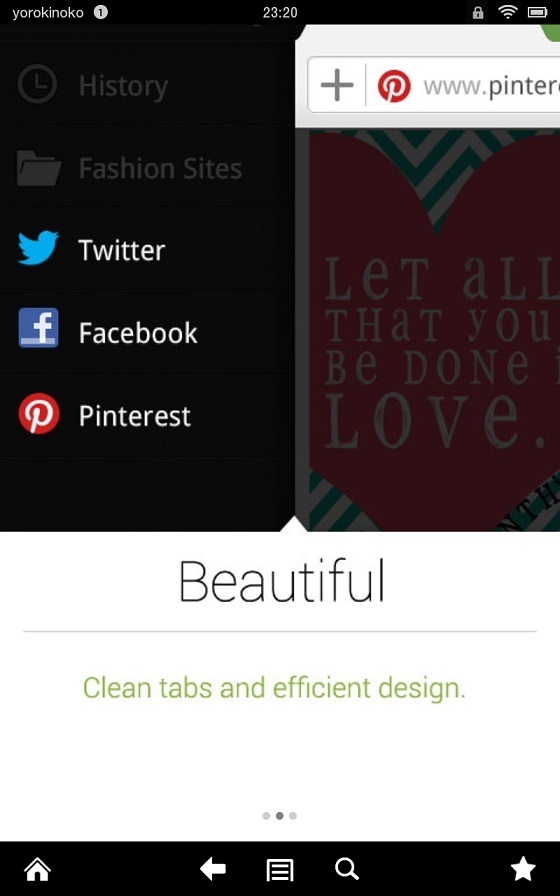Go back with the arrow icon

coord(213,869)
